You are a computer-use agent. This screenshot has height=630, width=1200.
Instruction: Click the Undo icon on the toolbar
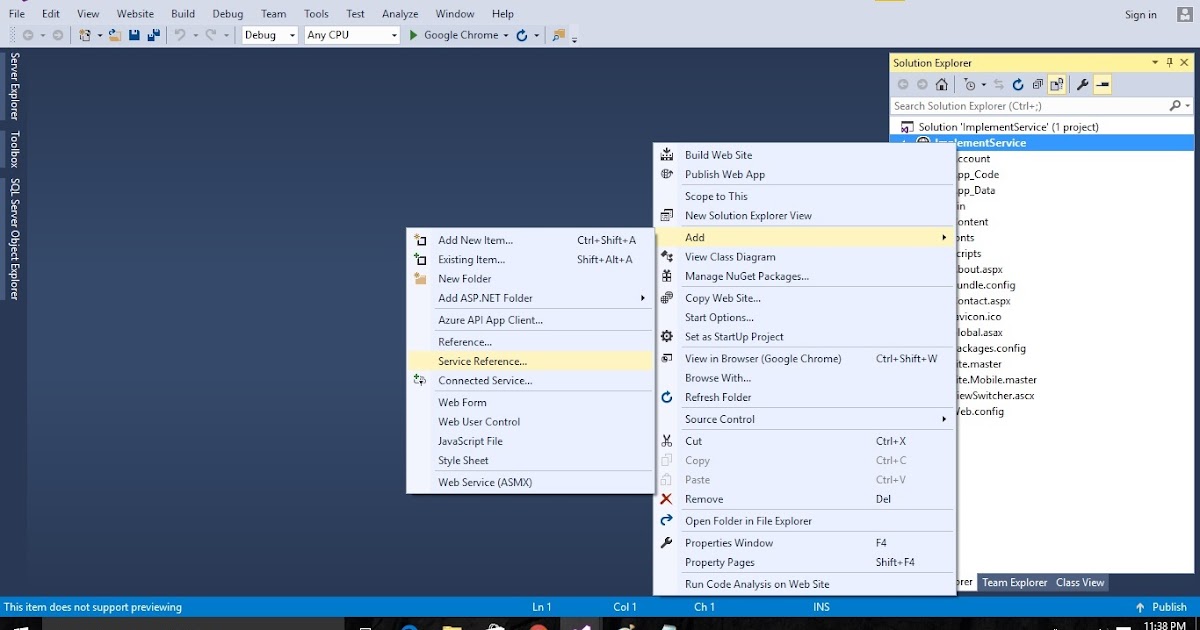click(x=178, y=35)
